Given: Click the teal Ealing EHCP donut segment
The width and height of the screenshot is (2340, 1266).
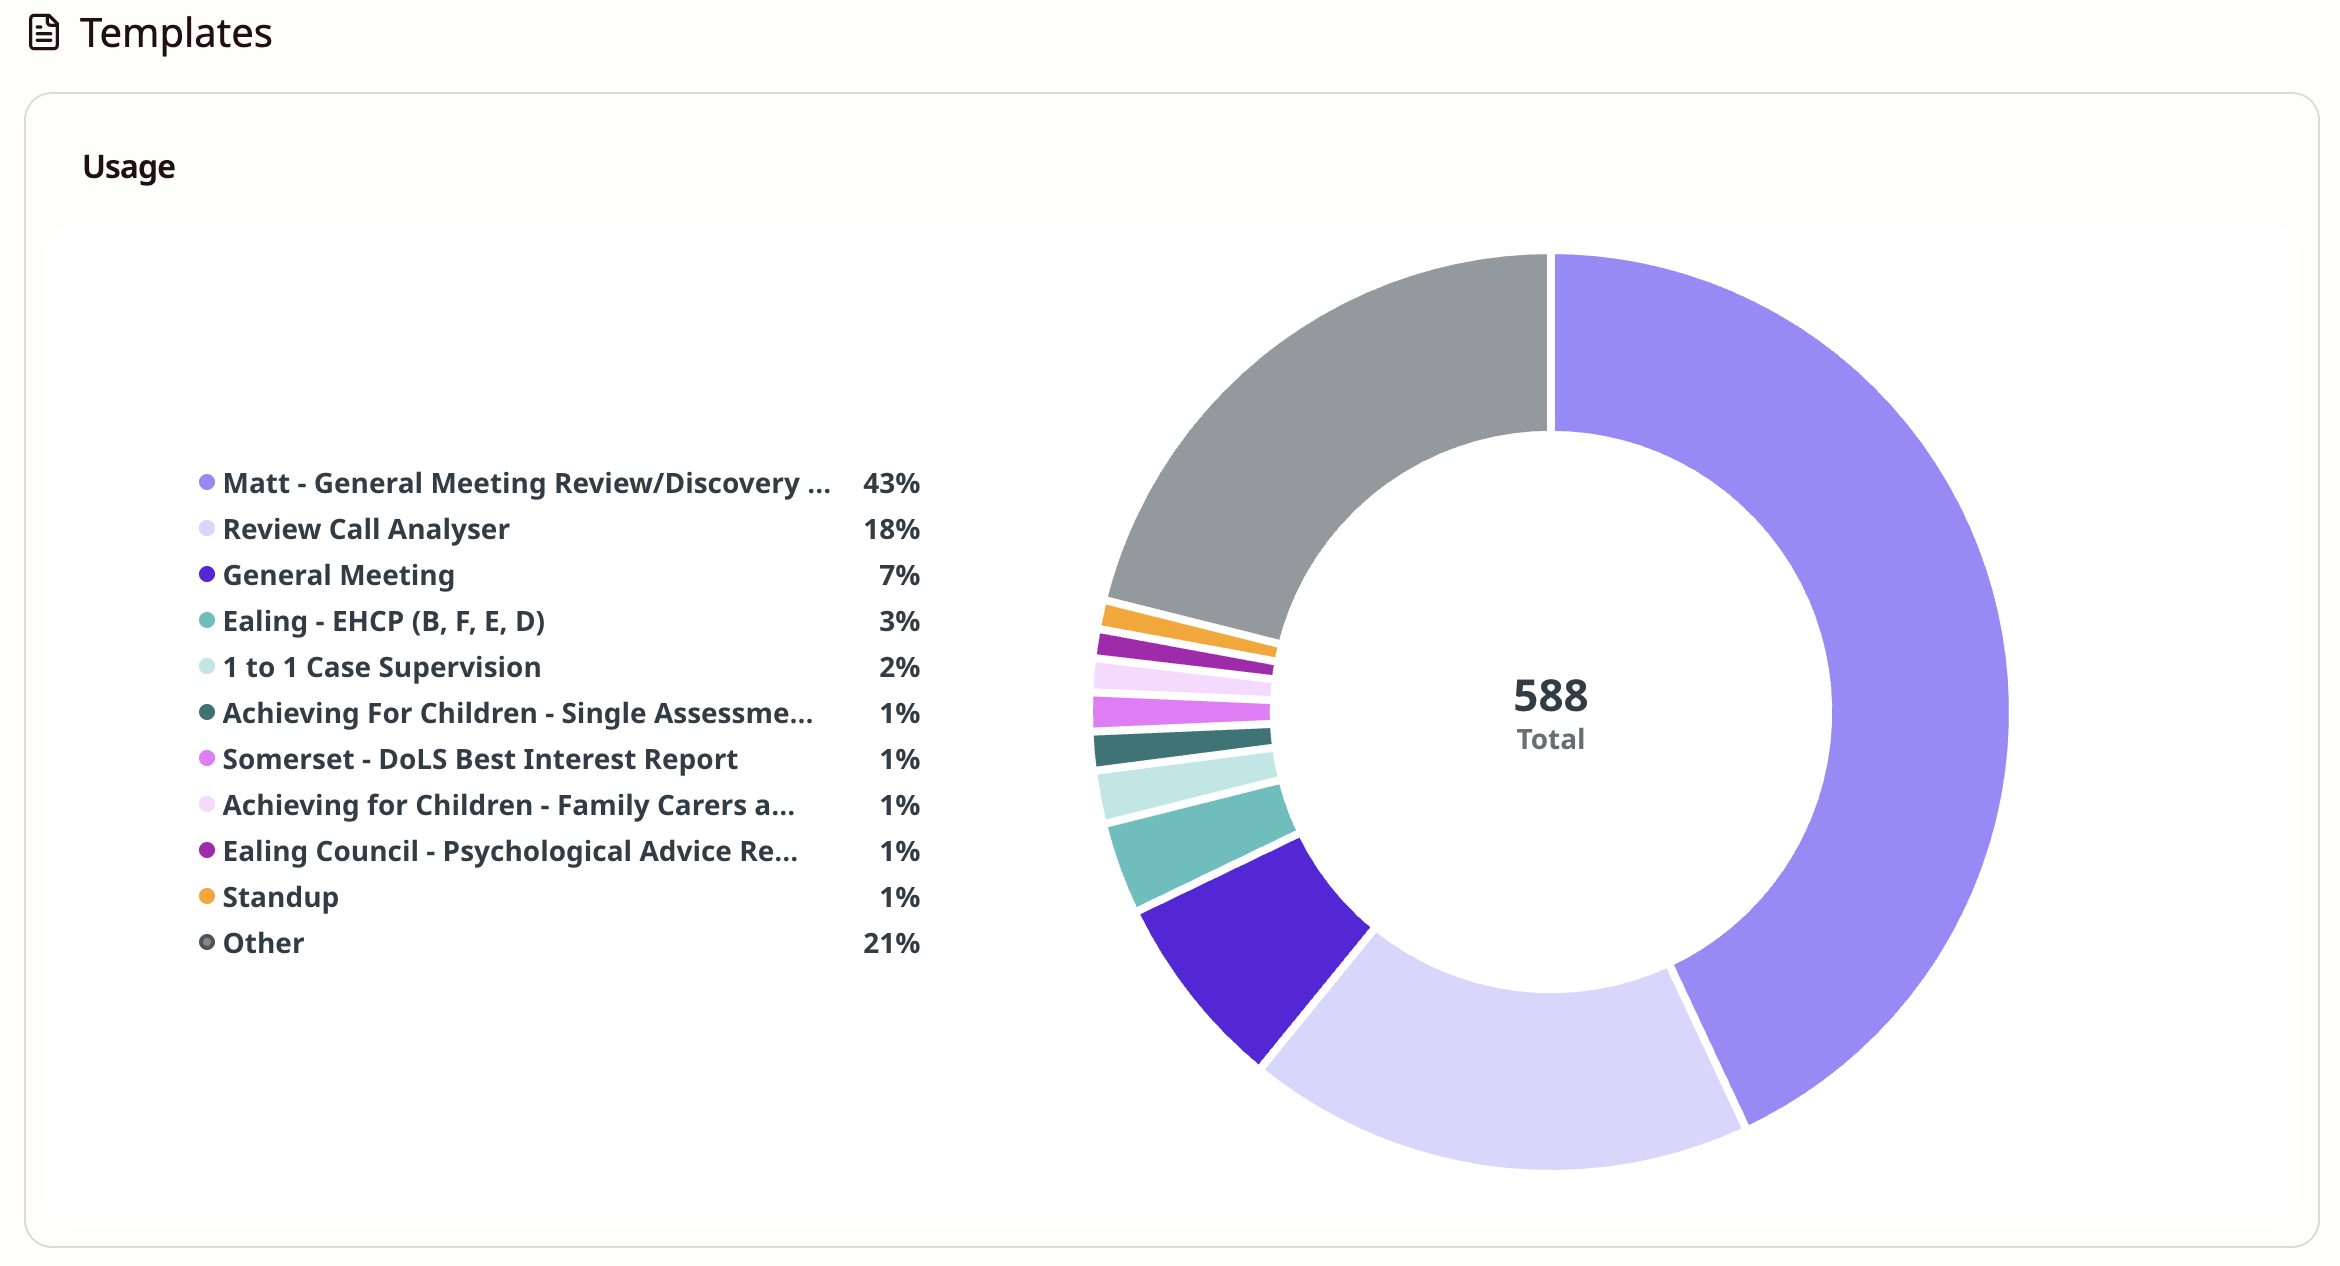Looking at the screenshot, I should [x=1200, y=845].
